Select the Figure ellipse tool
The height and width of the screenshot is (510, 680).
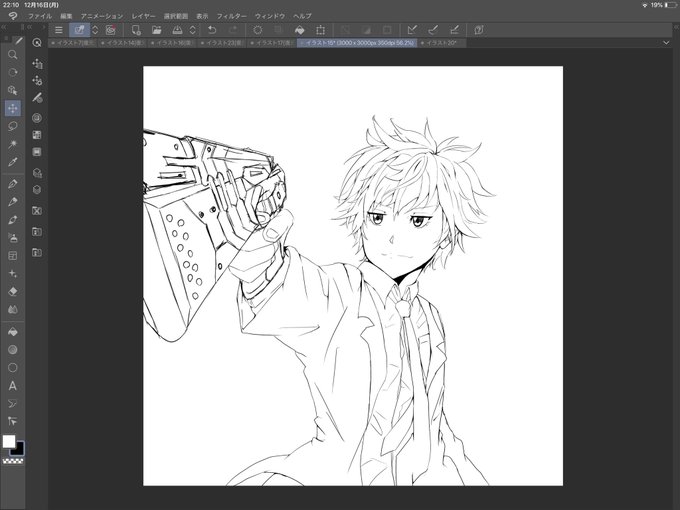(13, 368)
